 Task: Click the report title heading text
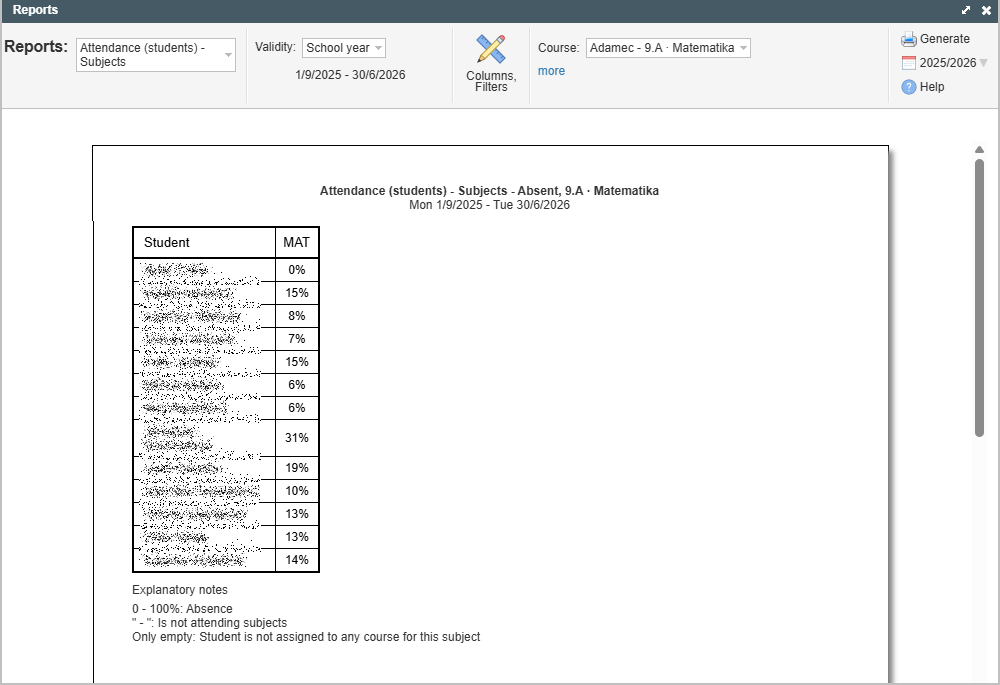[x=489, y=191]
